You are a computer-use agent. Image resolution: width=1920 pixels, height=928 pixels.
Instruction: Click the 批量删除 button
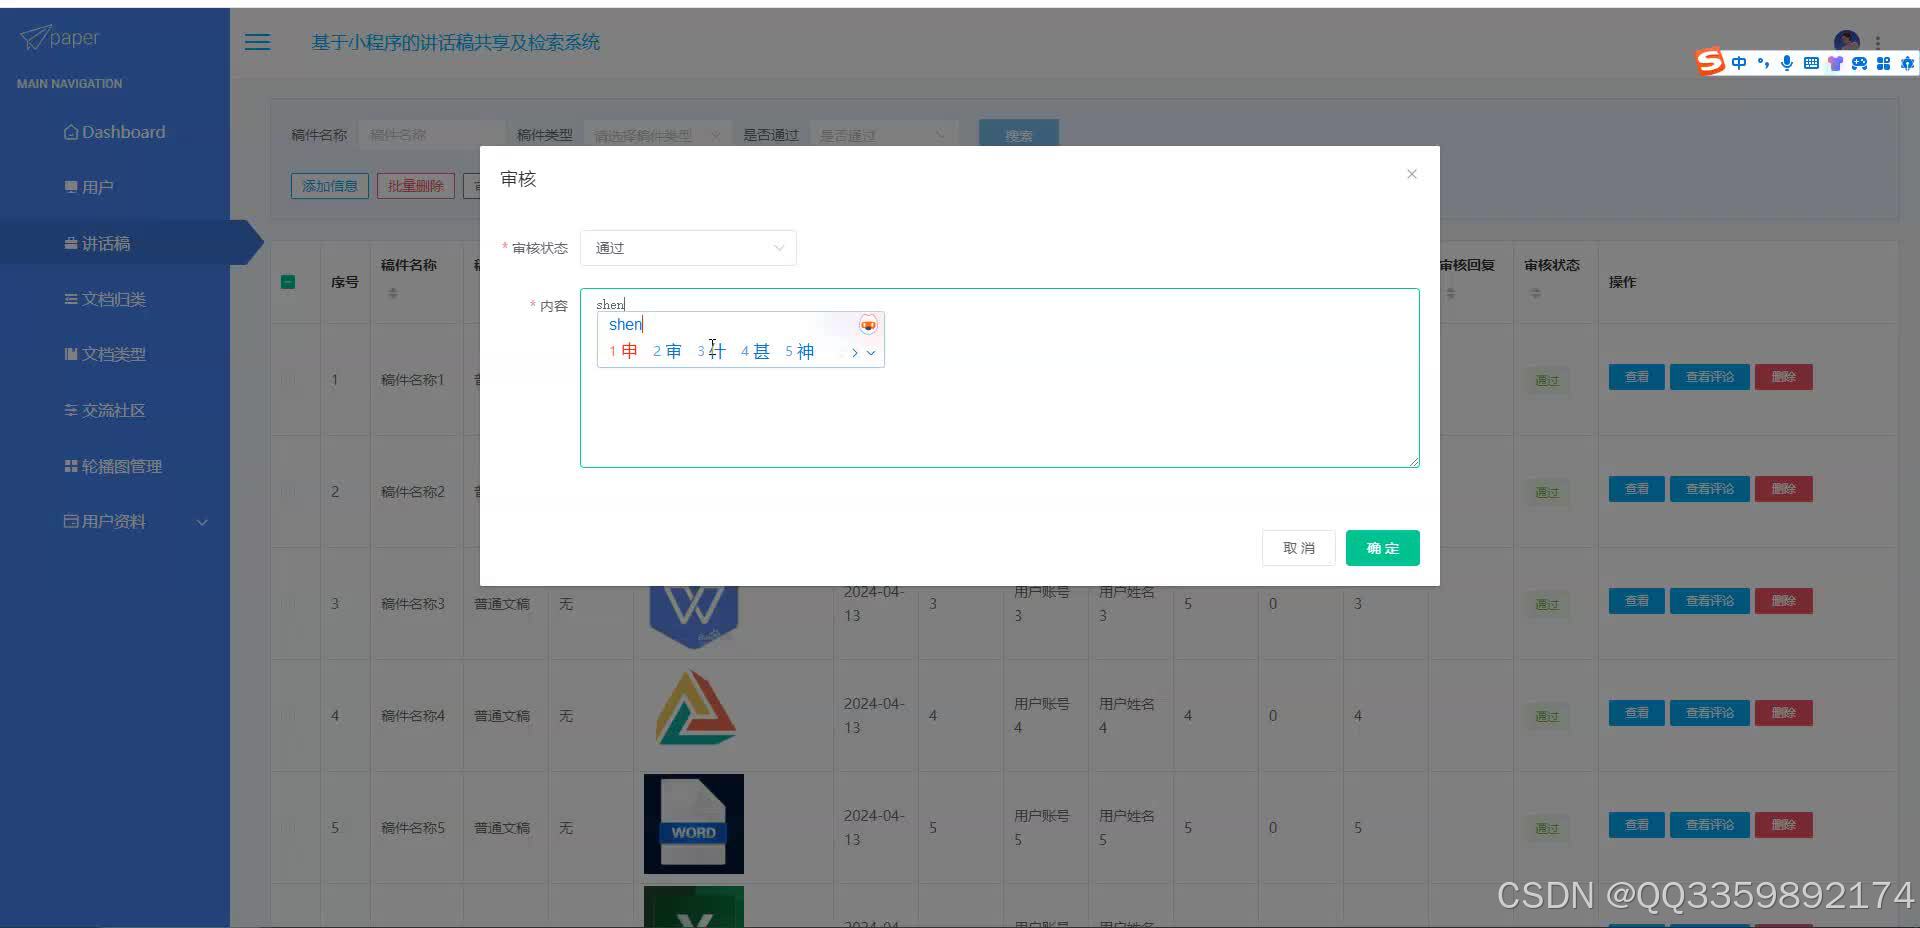[416, 186]
